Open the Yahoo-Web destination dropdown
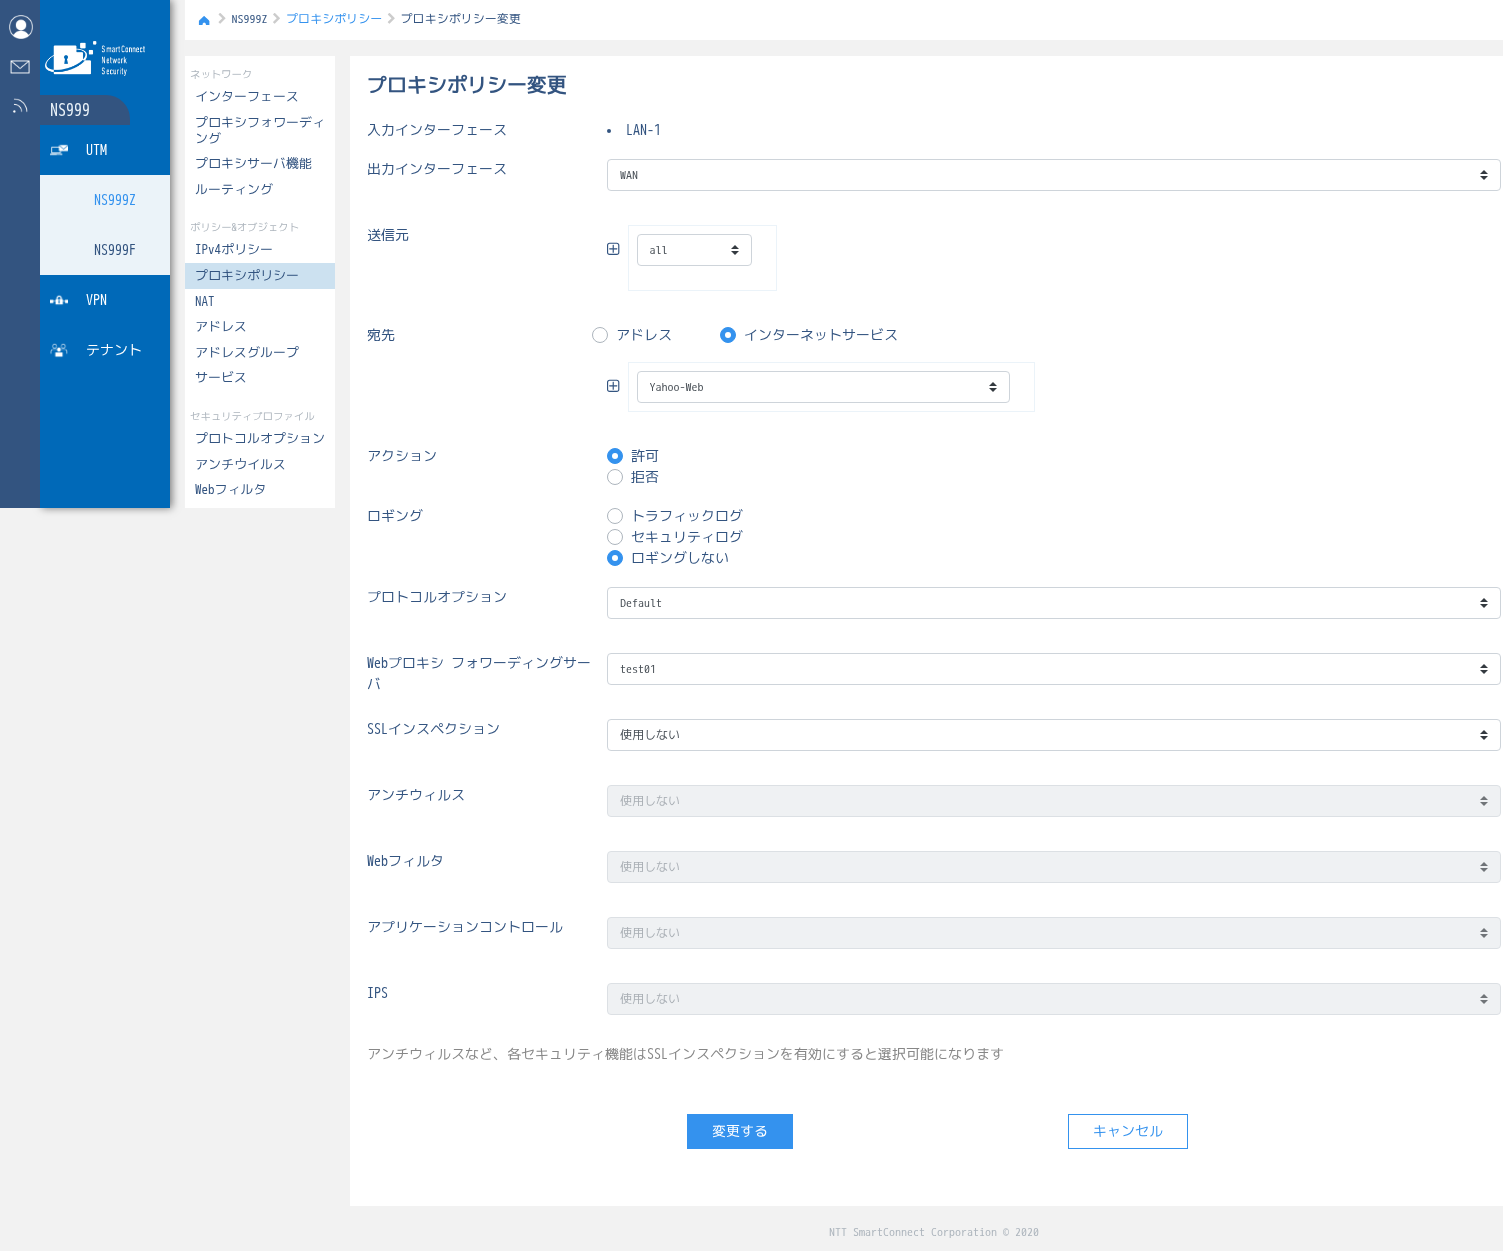1503x1251 pixels. pyautogui.click(x=823, y=387)
